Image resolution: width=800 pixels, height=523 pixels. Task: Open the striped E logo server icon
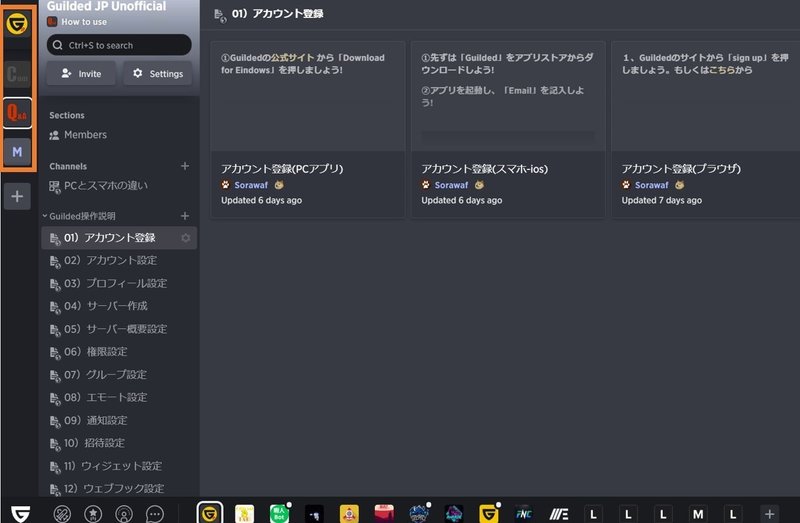559,513
